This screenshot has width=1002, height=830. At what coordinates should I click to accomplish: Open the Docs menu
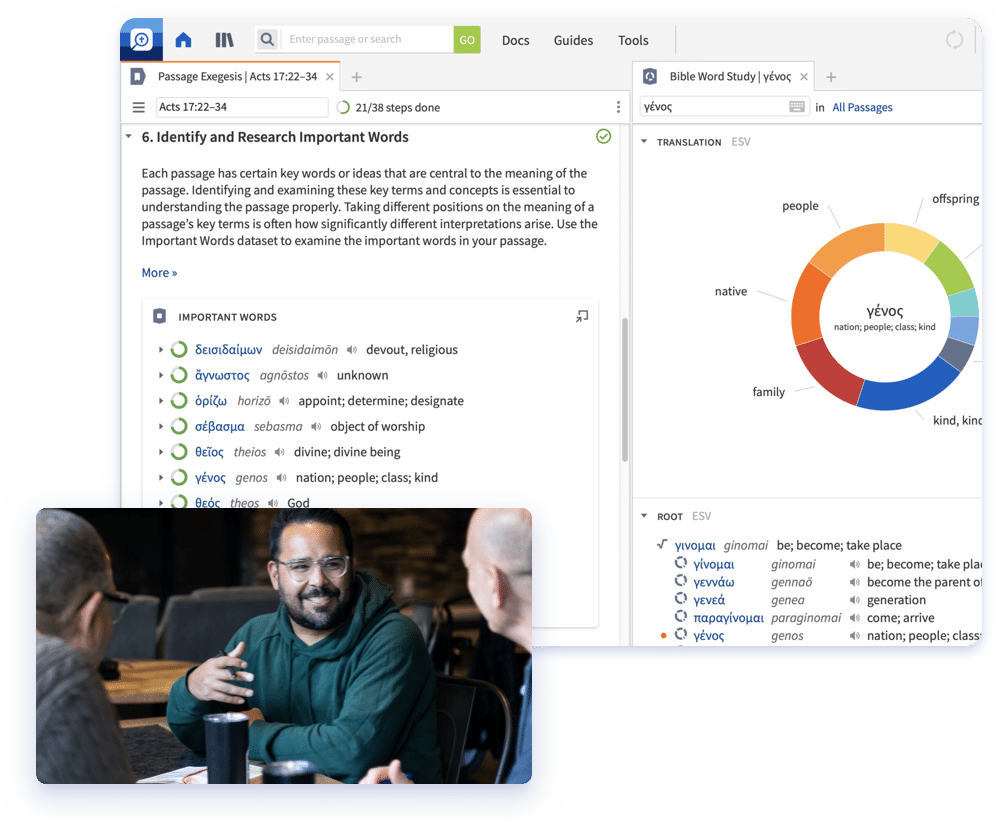[516, 40]
